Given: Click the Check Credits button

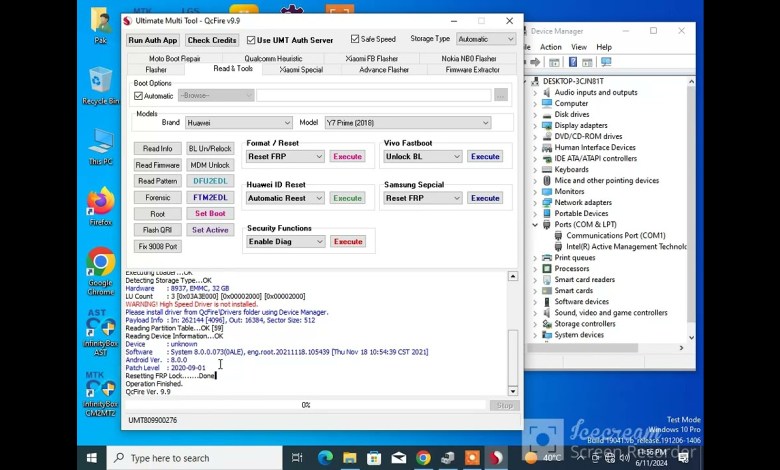Looking at the screenshot, I should click(212, 40).
